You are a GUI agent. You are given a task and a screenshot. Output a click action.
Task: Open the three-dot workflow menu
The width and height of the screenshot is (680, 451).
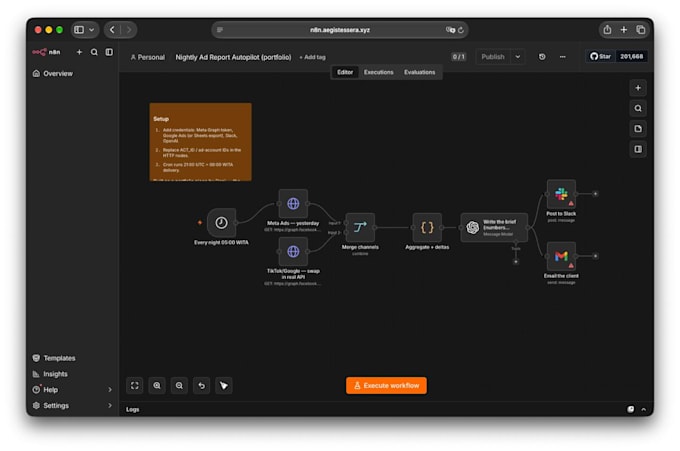point(562,57)
